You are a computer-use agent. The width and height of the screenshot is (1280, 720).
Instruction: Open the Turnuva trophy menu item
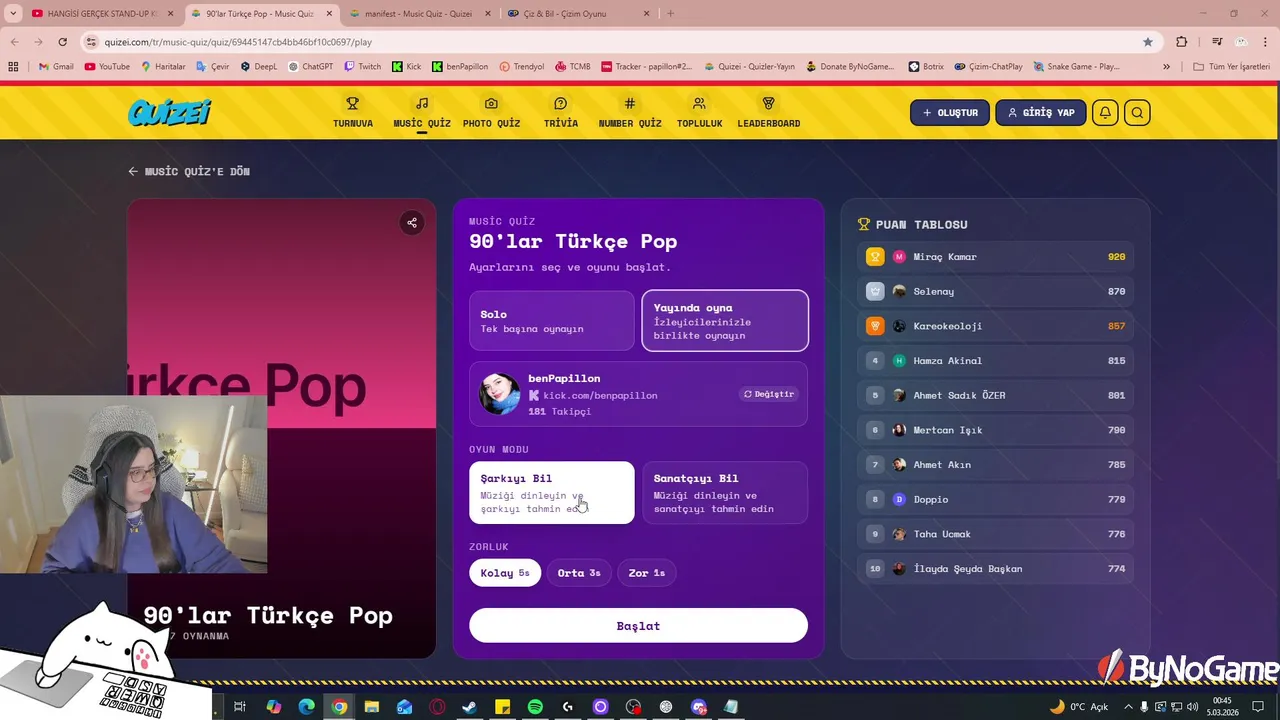coord(353,112)
